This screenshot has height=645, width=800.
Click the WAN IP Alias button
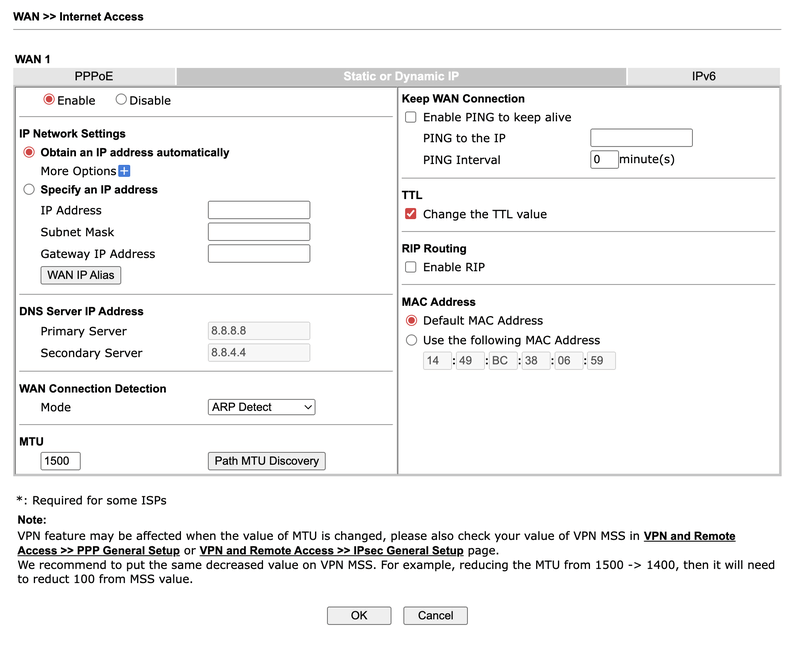(81, 275)
